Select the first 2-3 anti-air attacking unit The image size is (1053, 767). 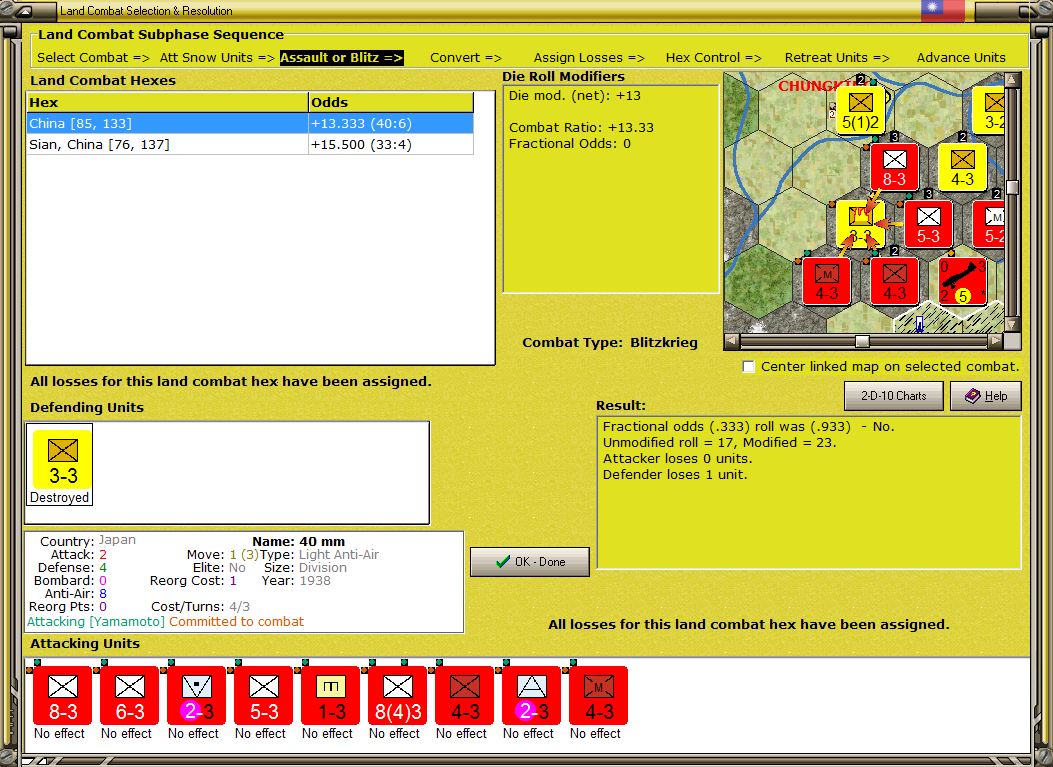197,696
